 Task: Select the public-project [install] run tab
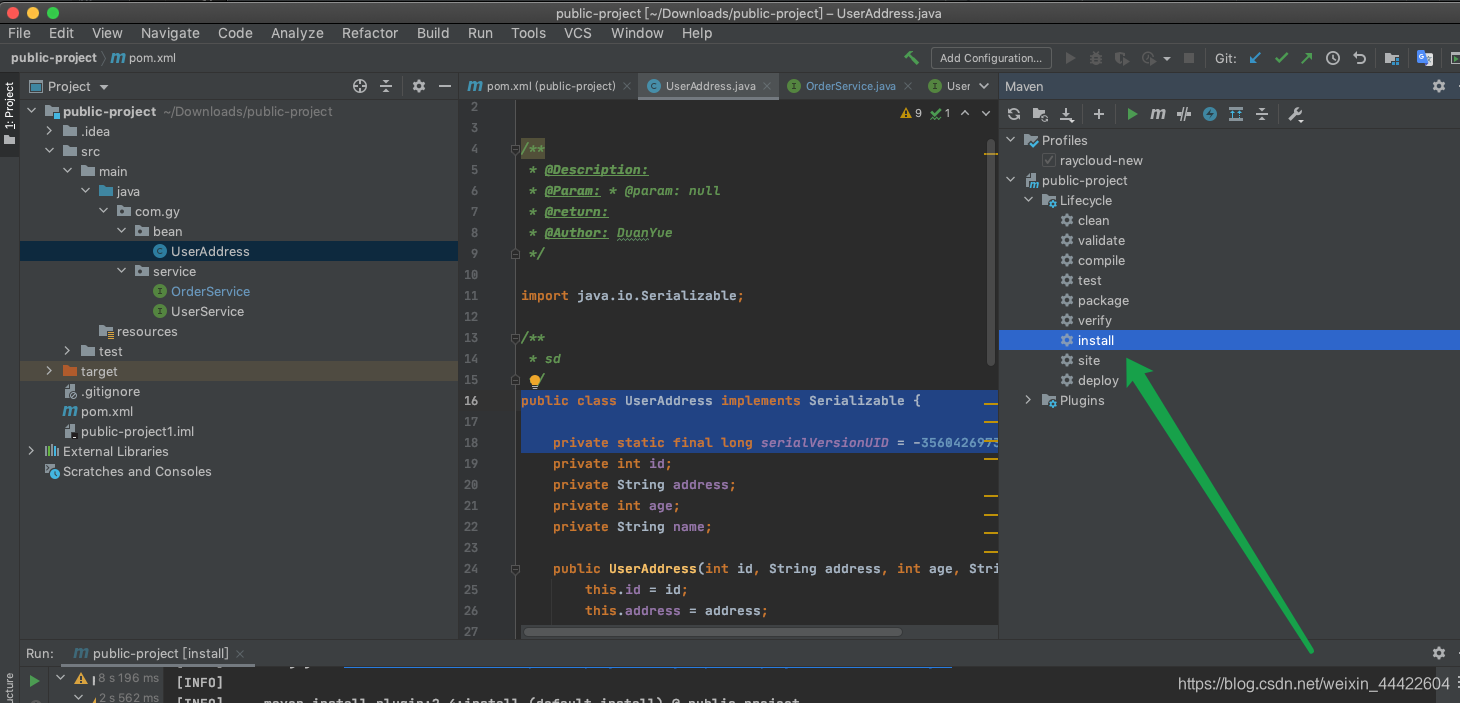[160, 653]
